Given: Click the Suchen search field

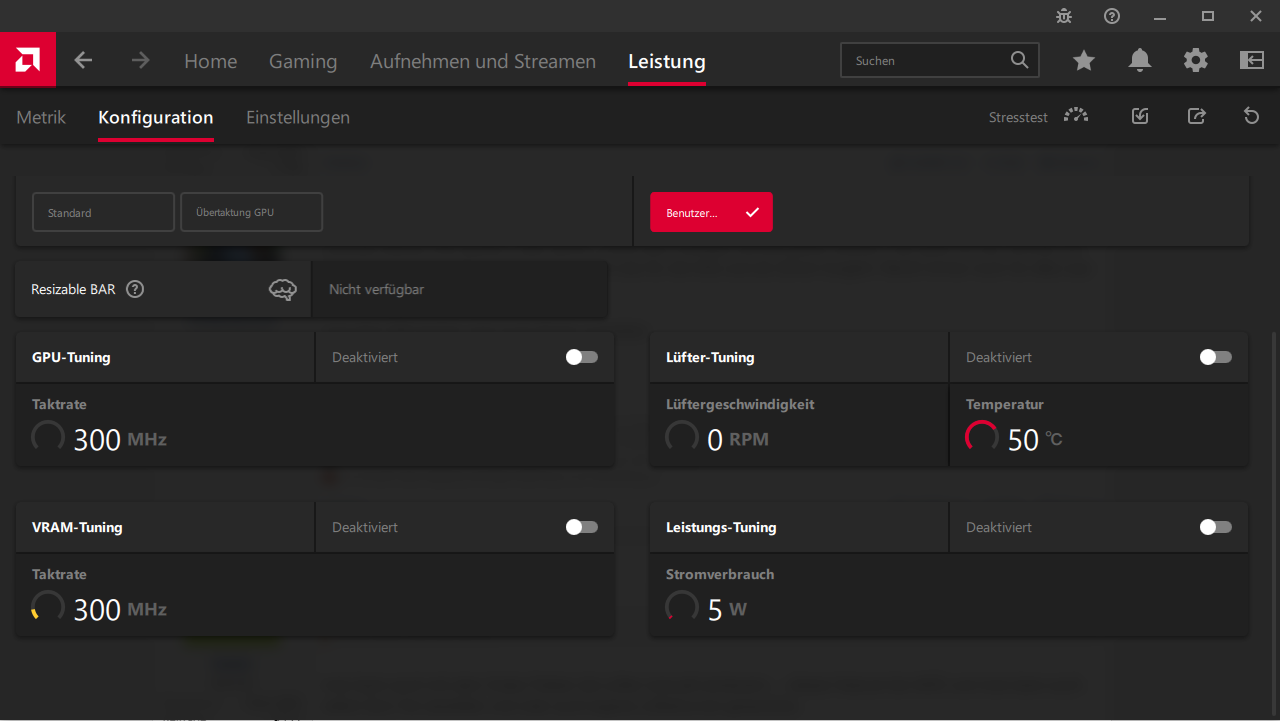Looking at the screenshot, I should point(940,60).
